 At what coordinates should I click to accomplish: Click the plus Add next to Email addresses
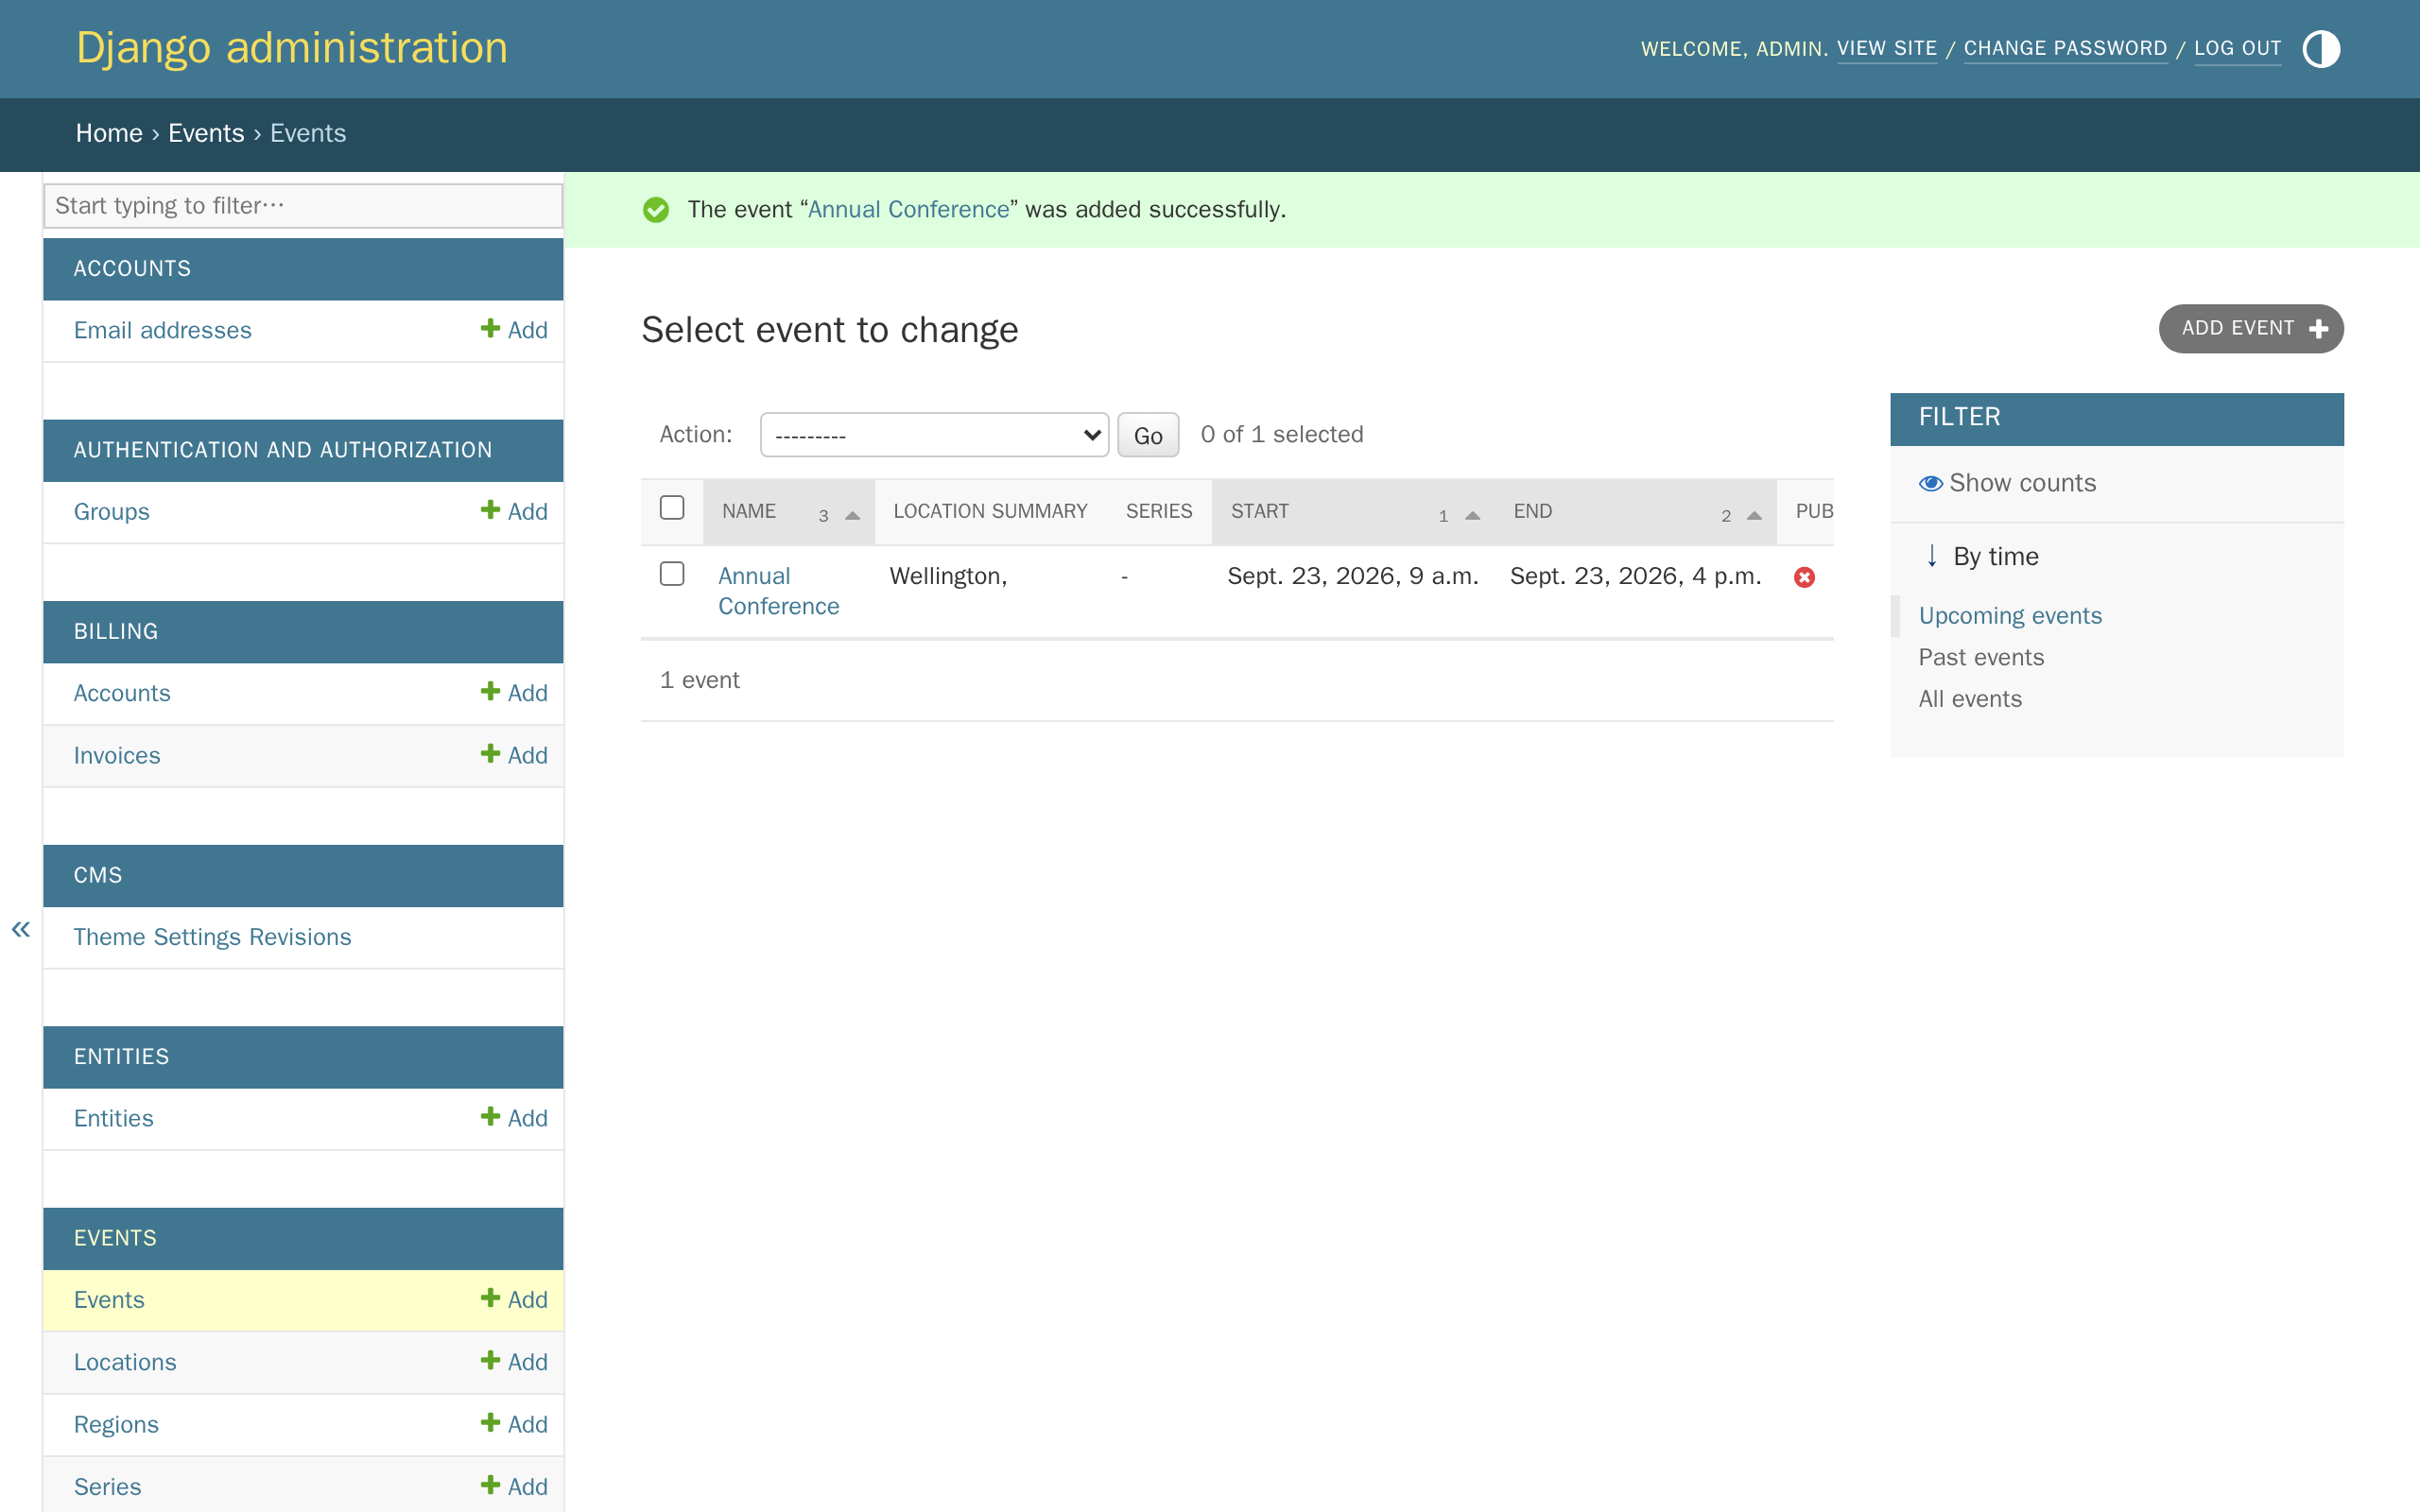coord(514,330)
